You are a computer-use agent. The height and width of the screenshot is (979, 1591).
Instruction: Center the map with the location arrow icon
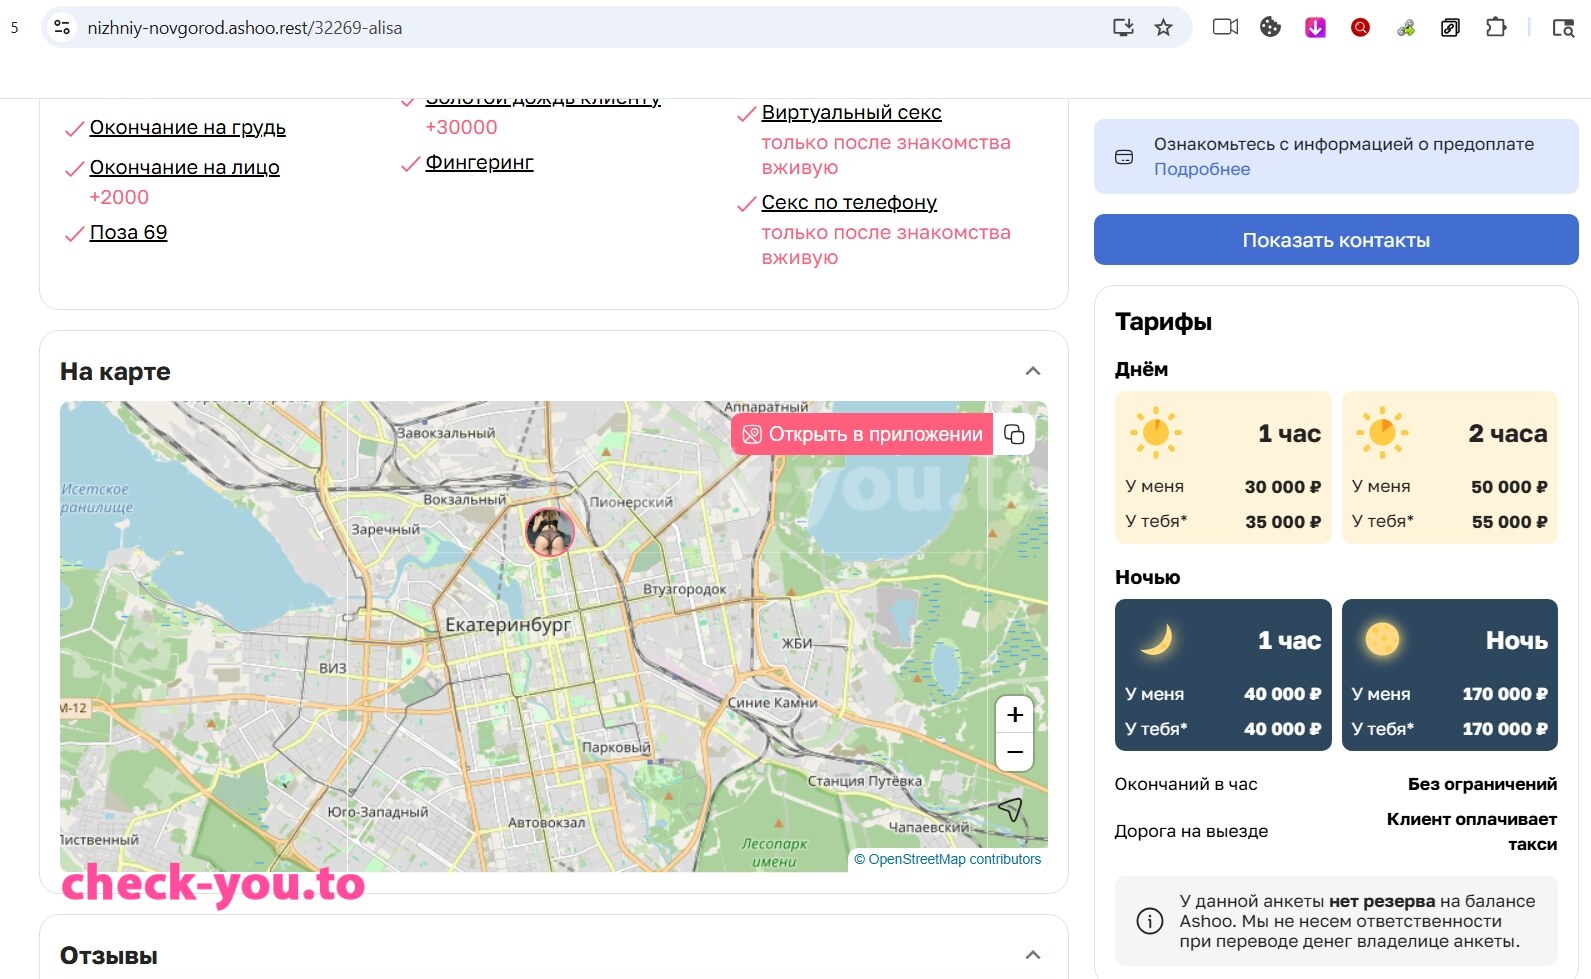tap(1010, 809)
